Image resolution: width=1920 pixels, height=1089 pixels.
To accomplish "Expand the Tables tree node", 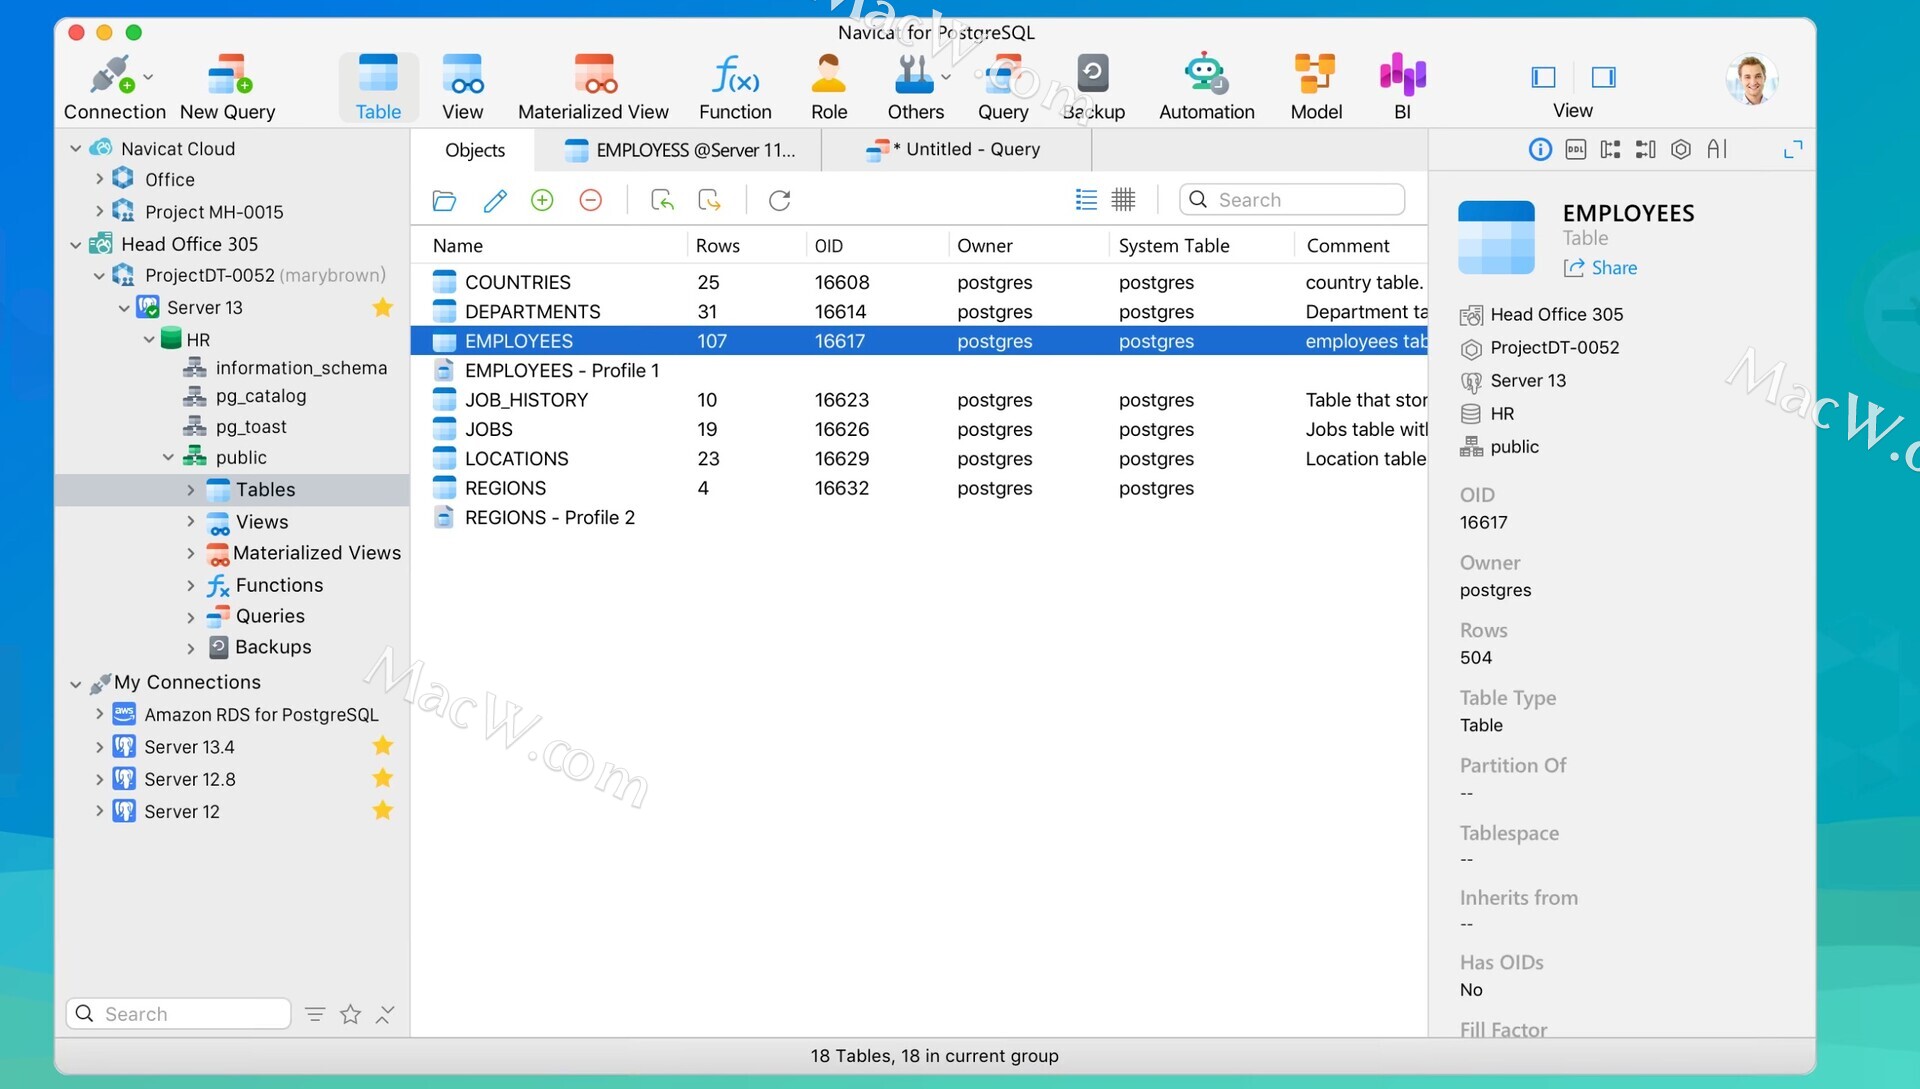I will click(190, 490).
